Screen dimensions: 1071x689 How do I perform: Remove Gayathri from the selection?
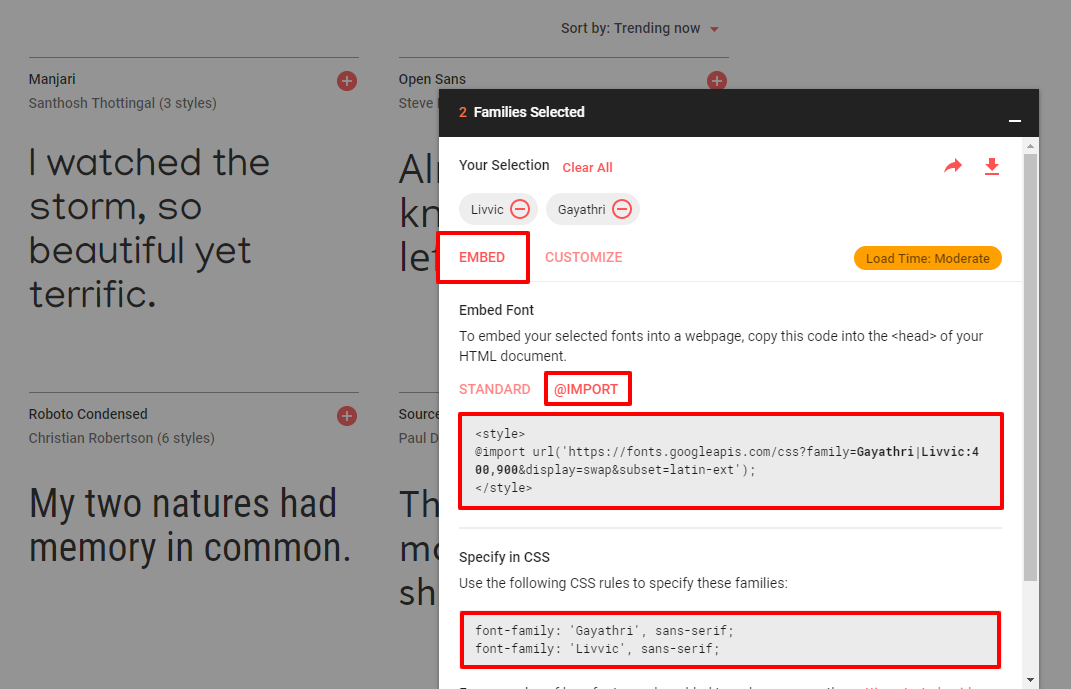click(x=622, y=209)
